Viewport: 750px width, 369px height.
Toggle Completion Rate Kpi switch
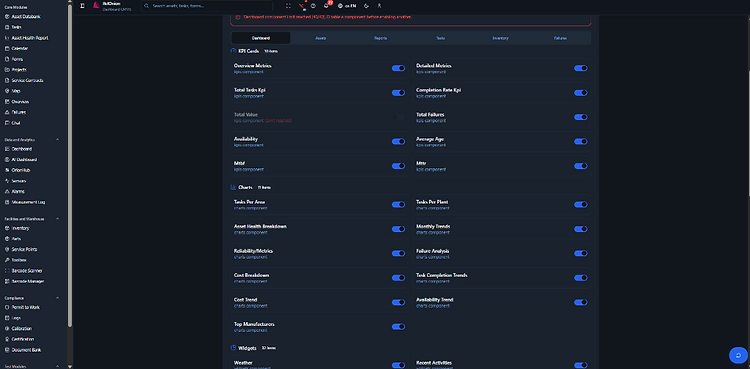(581, 93)
